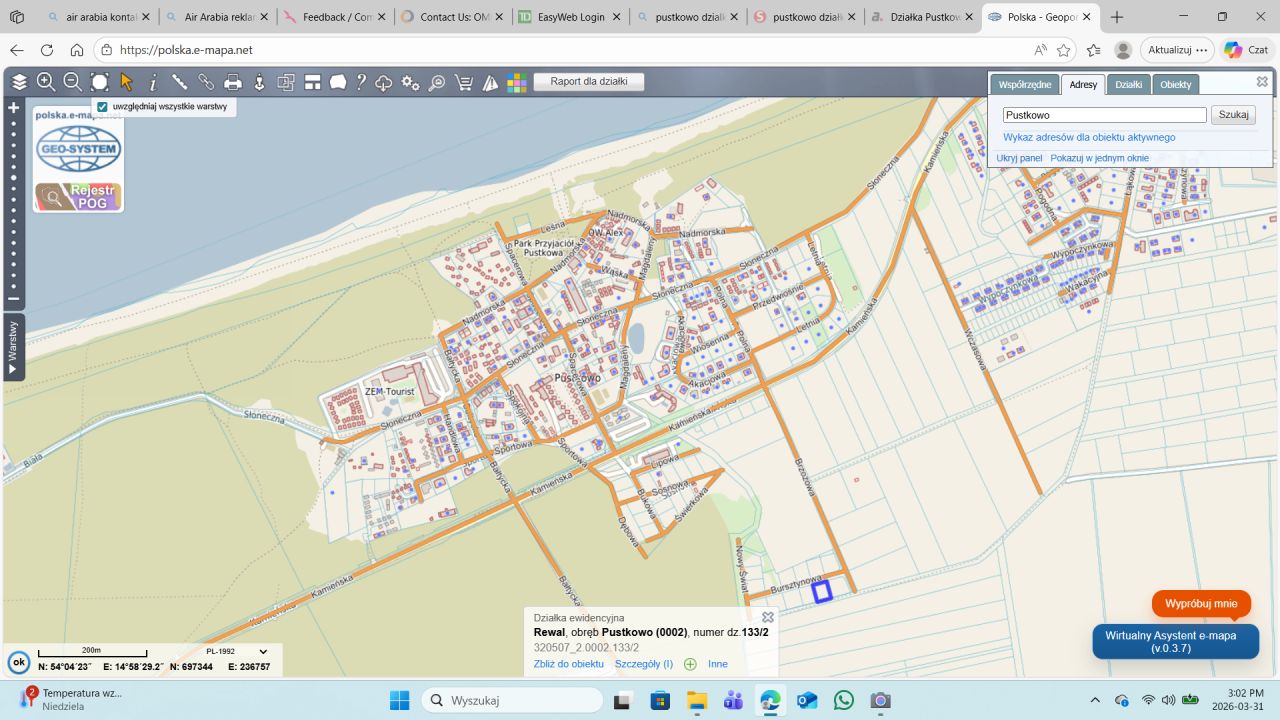
Task: Select the zoom in magnifier tool
Action: (46, 82)
